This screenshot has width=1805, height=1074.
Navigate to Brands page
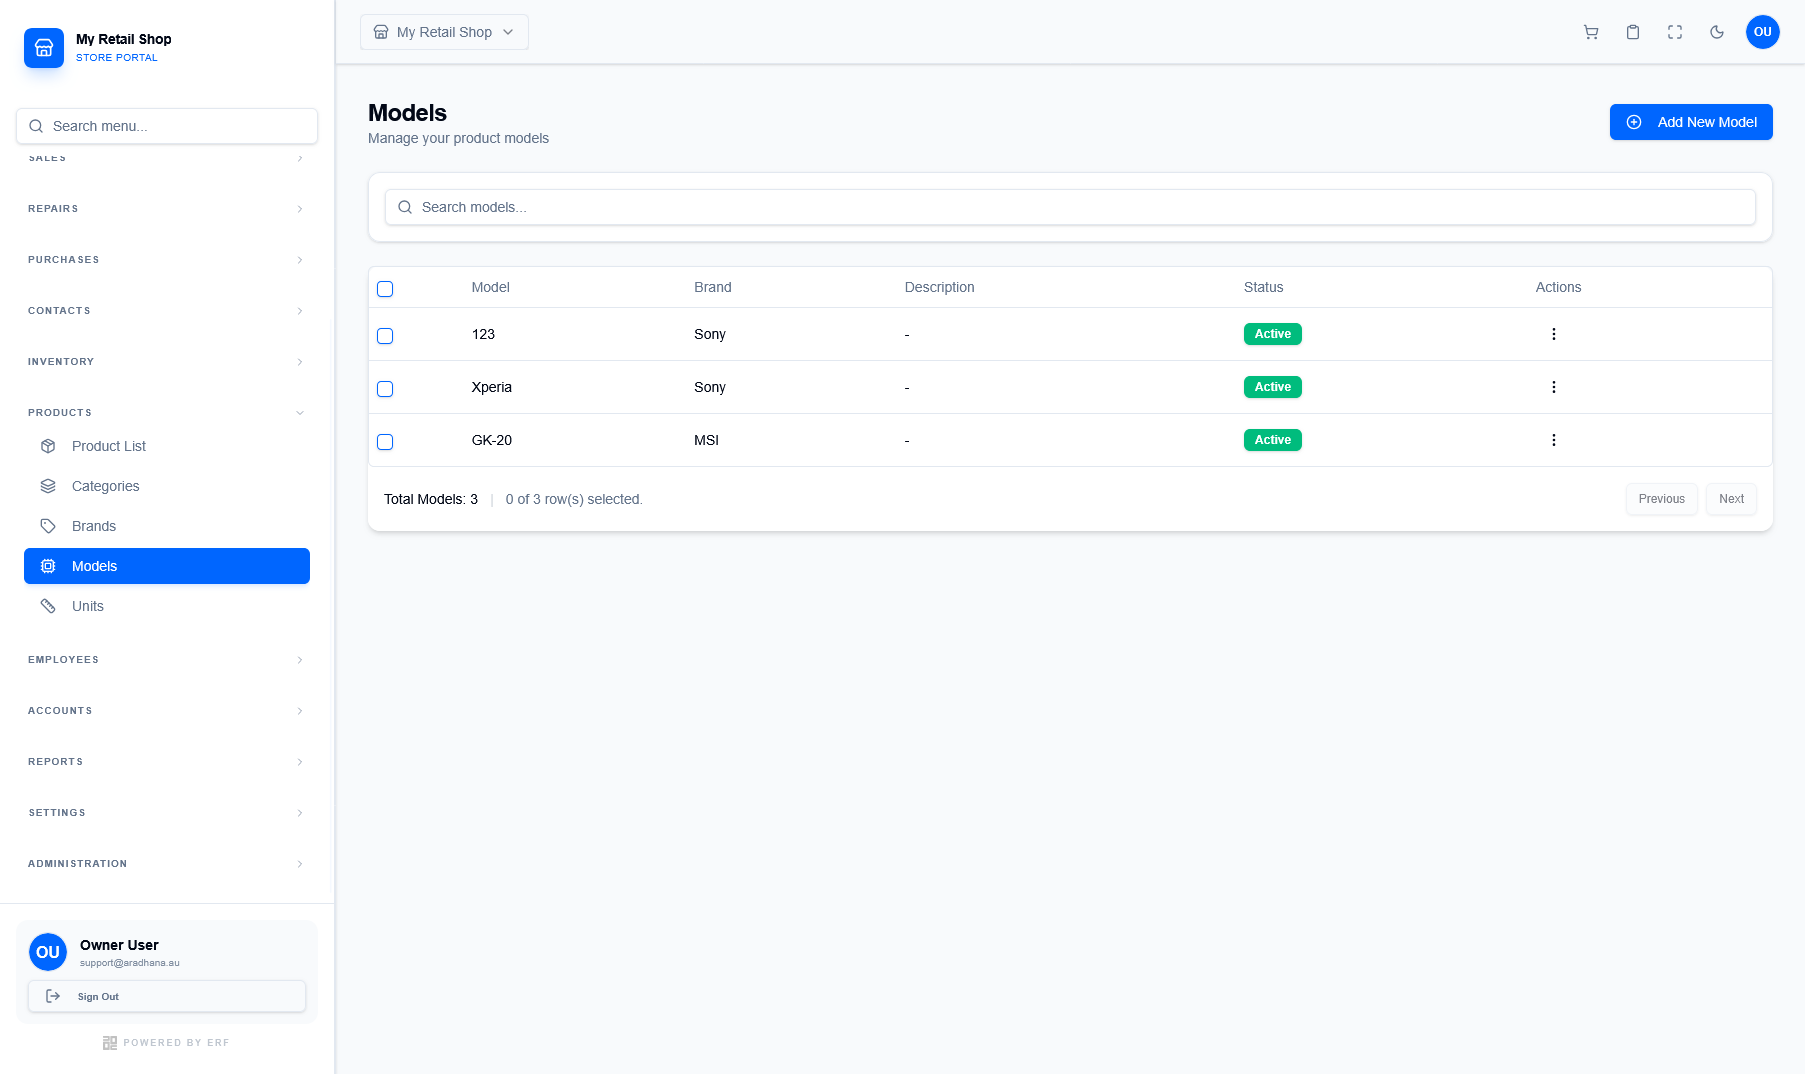(x=167, y=526)
